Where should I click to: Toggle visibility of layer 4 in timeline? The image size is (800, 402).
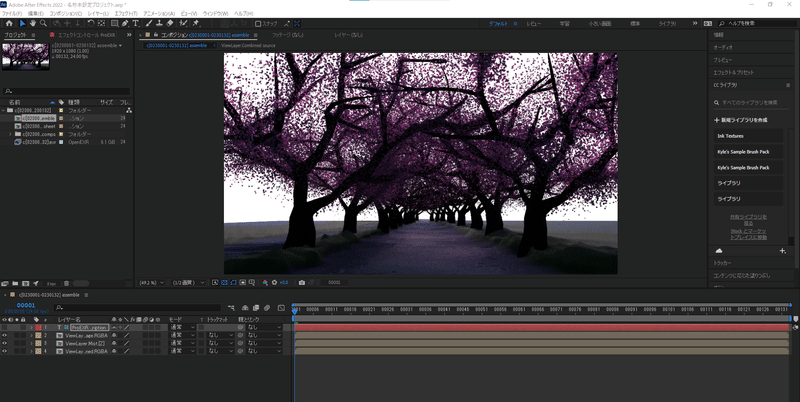click(5, 351)
